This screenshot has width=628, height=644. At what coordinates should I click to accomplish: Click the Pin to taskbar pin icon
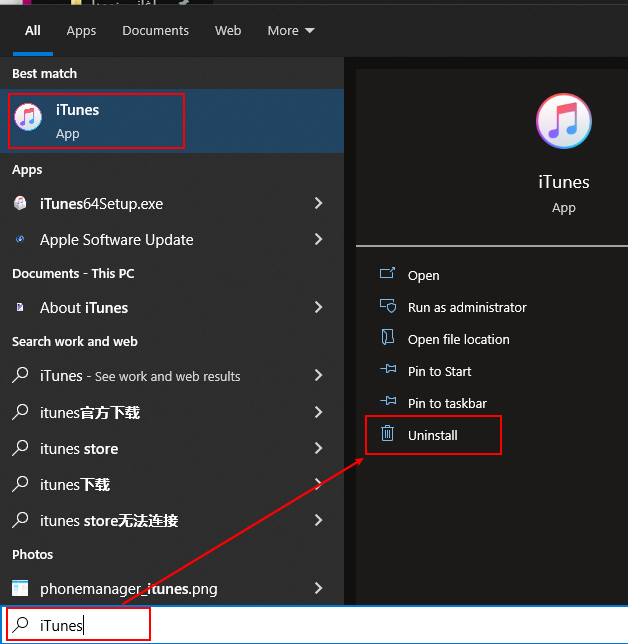[x=388, y=401]
